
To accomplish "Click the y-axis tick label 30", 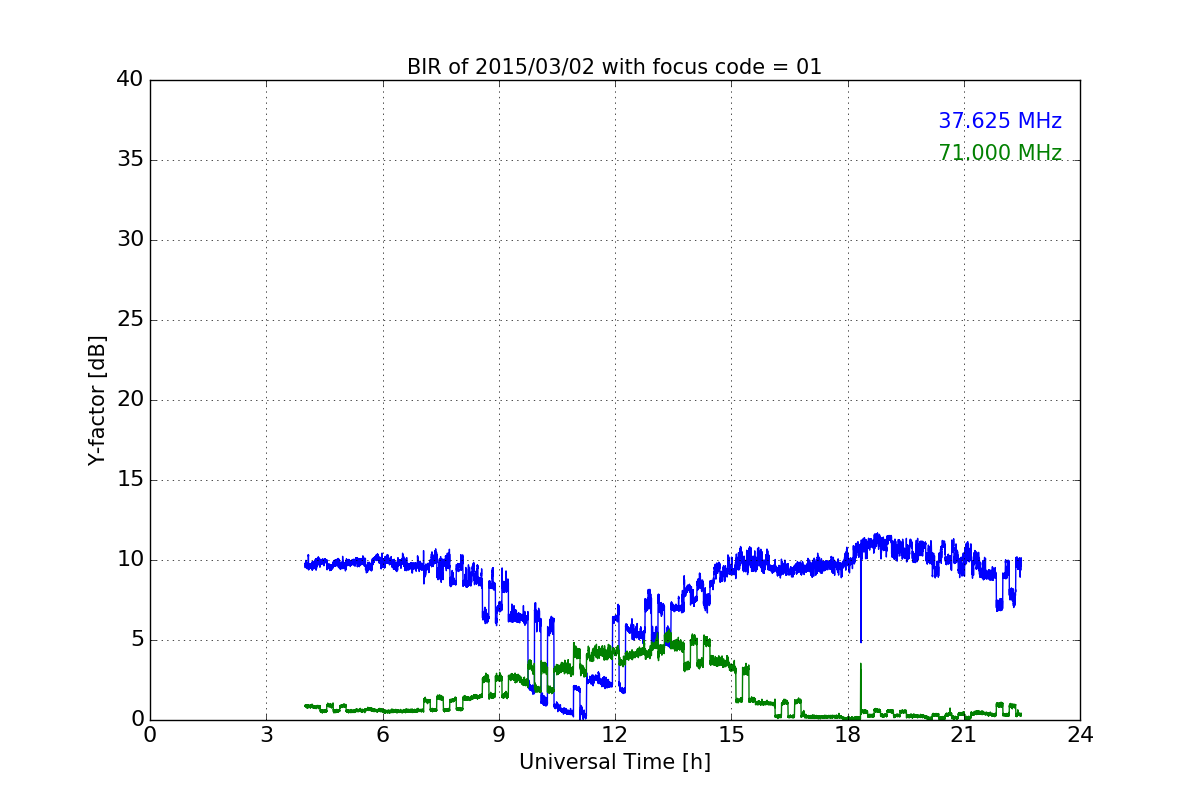I will coord(129,240).
